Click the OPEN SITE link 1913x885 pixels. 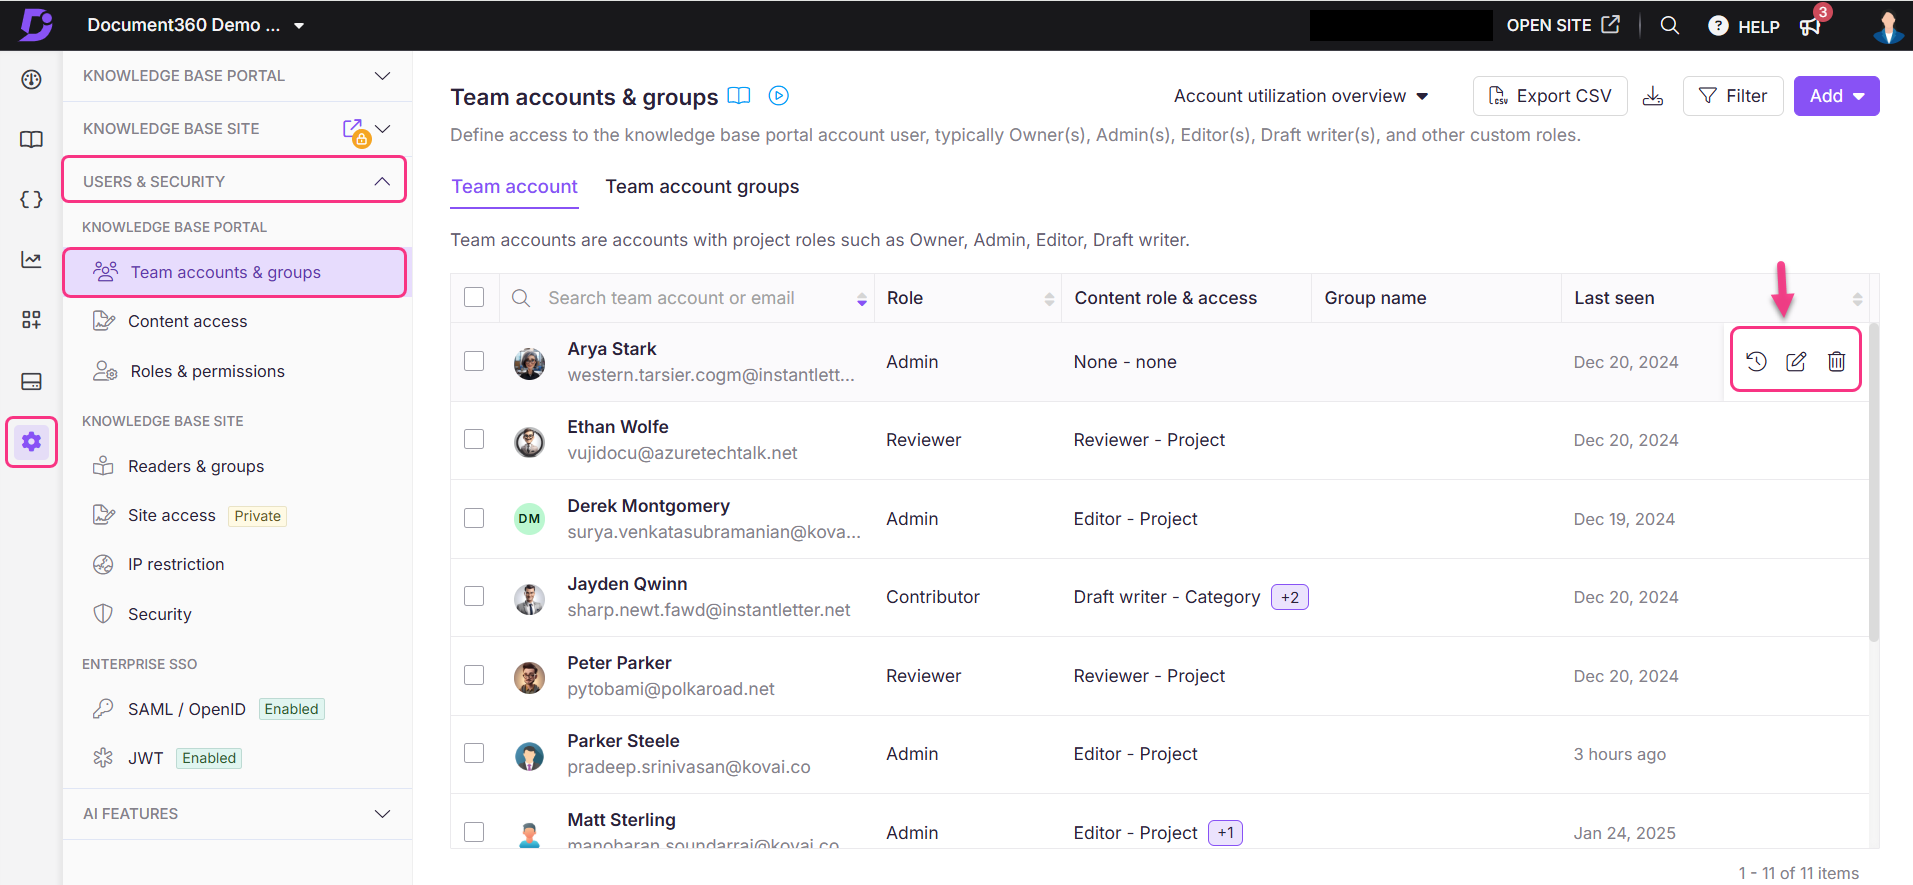(1563, 25)
